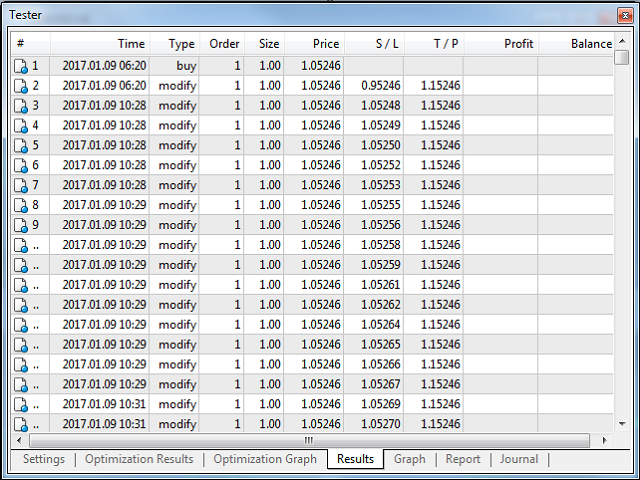
Task: Open the Optimization Graph tab
Action: (x=265, y=459)
